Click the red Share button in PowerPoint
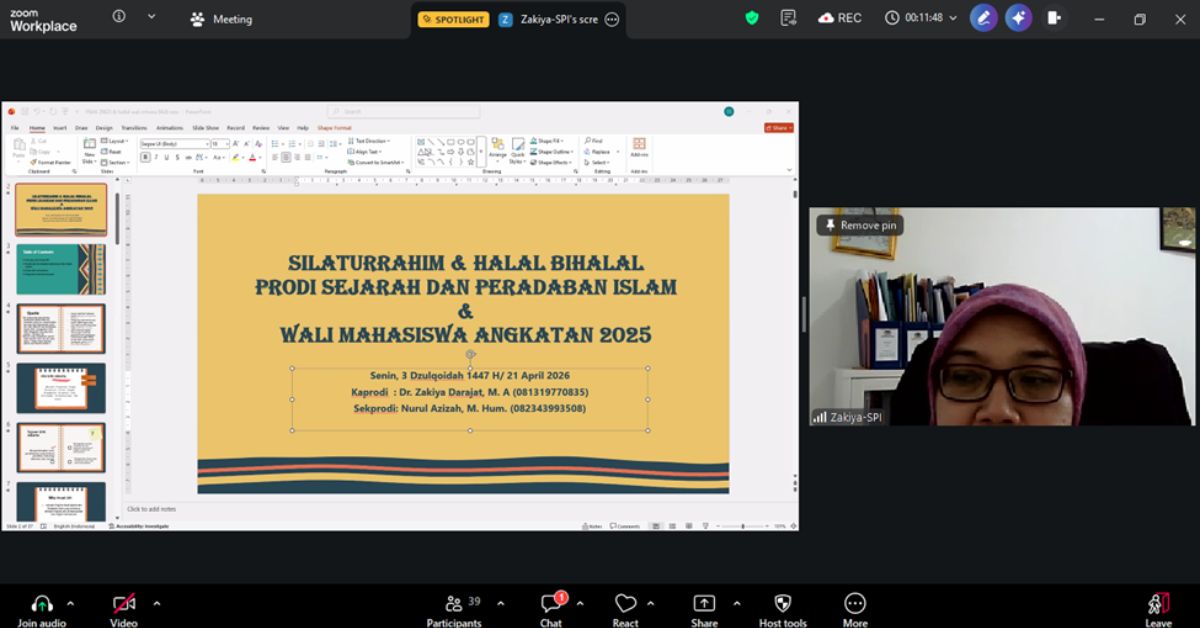Viewport: 1200px width, 628px height. pyautogui.click(x=778, y=128)
